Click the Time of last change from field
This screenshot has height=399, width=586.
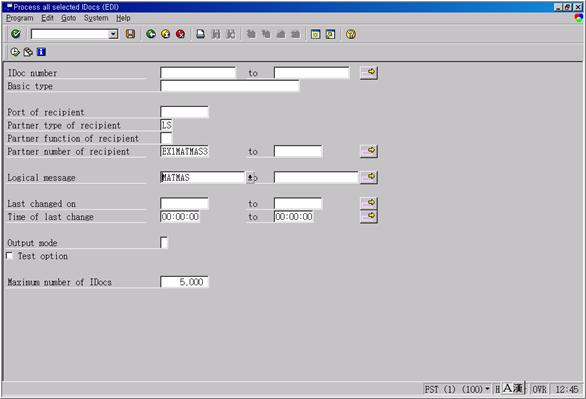coord(180,217)
